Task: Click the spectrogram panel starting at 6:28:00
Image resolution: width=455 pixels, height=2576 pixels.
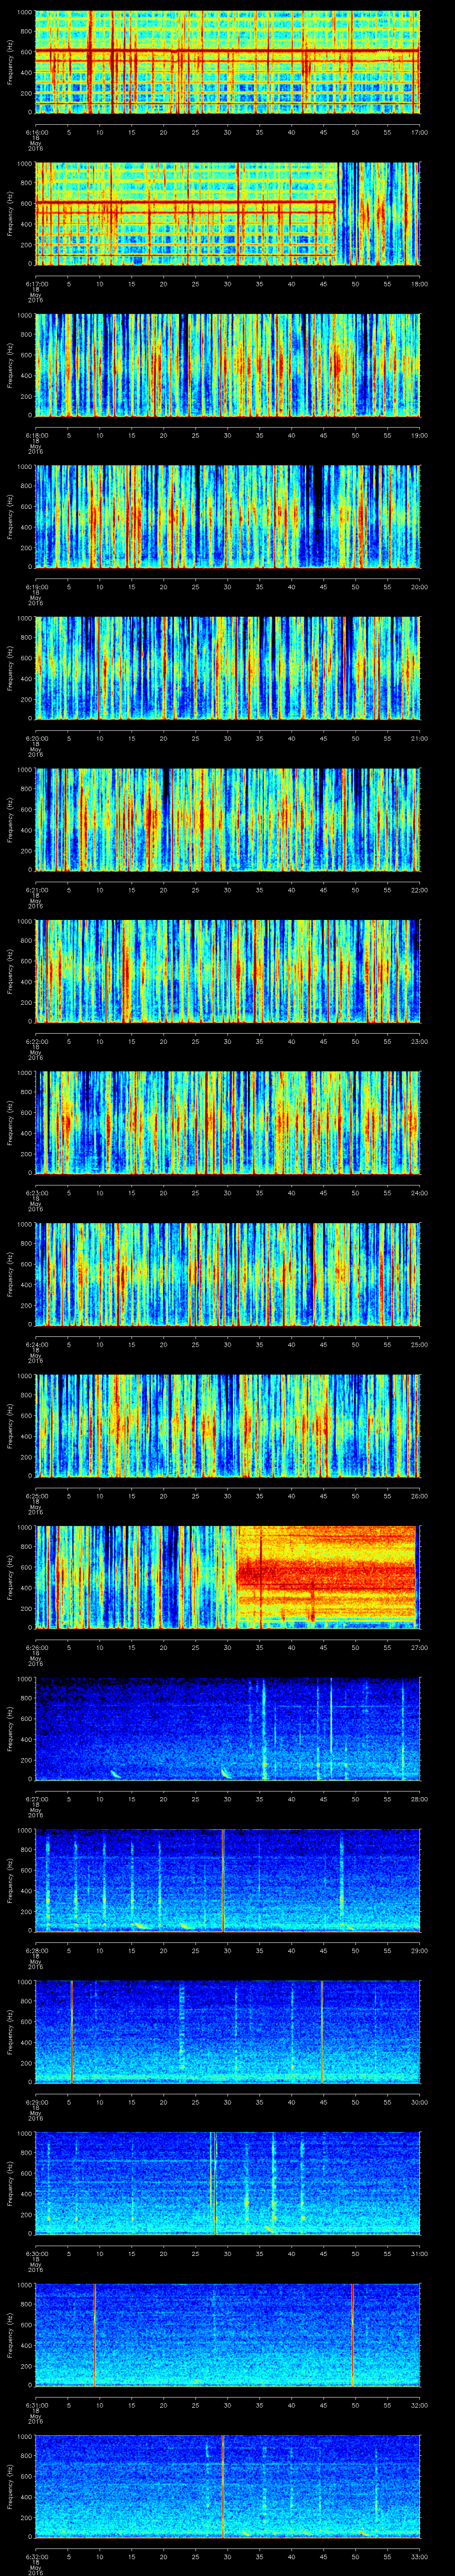Action: click(227, 1880)
